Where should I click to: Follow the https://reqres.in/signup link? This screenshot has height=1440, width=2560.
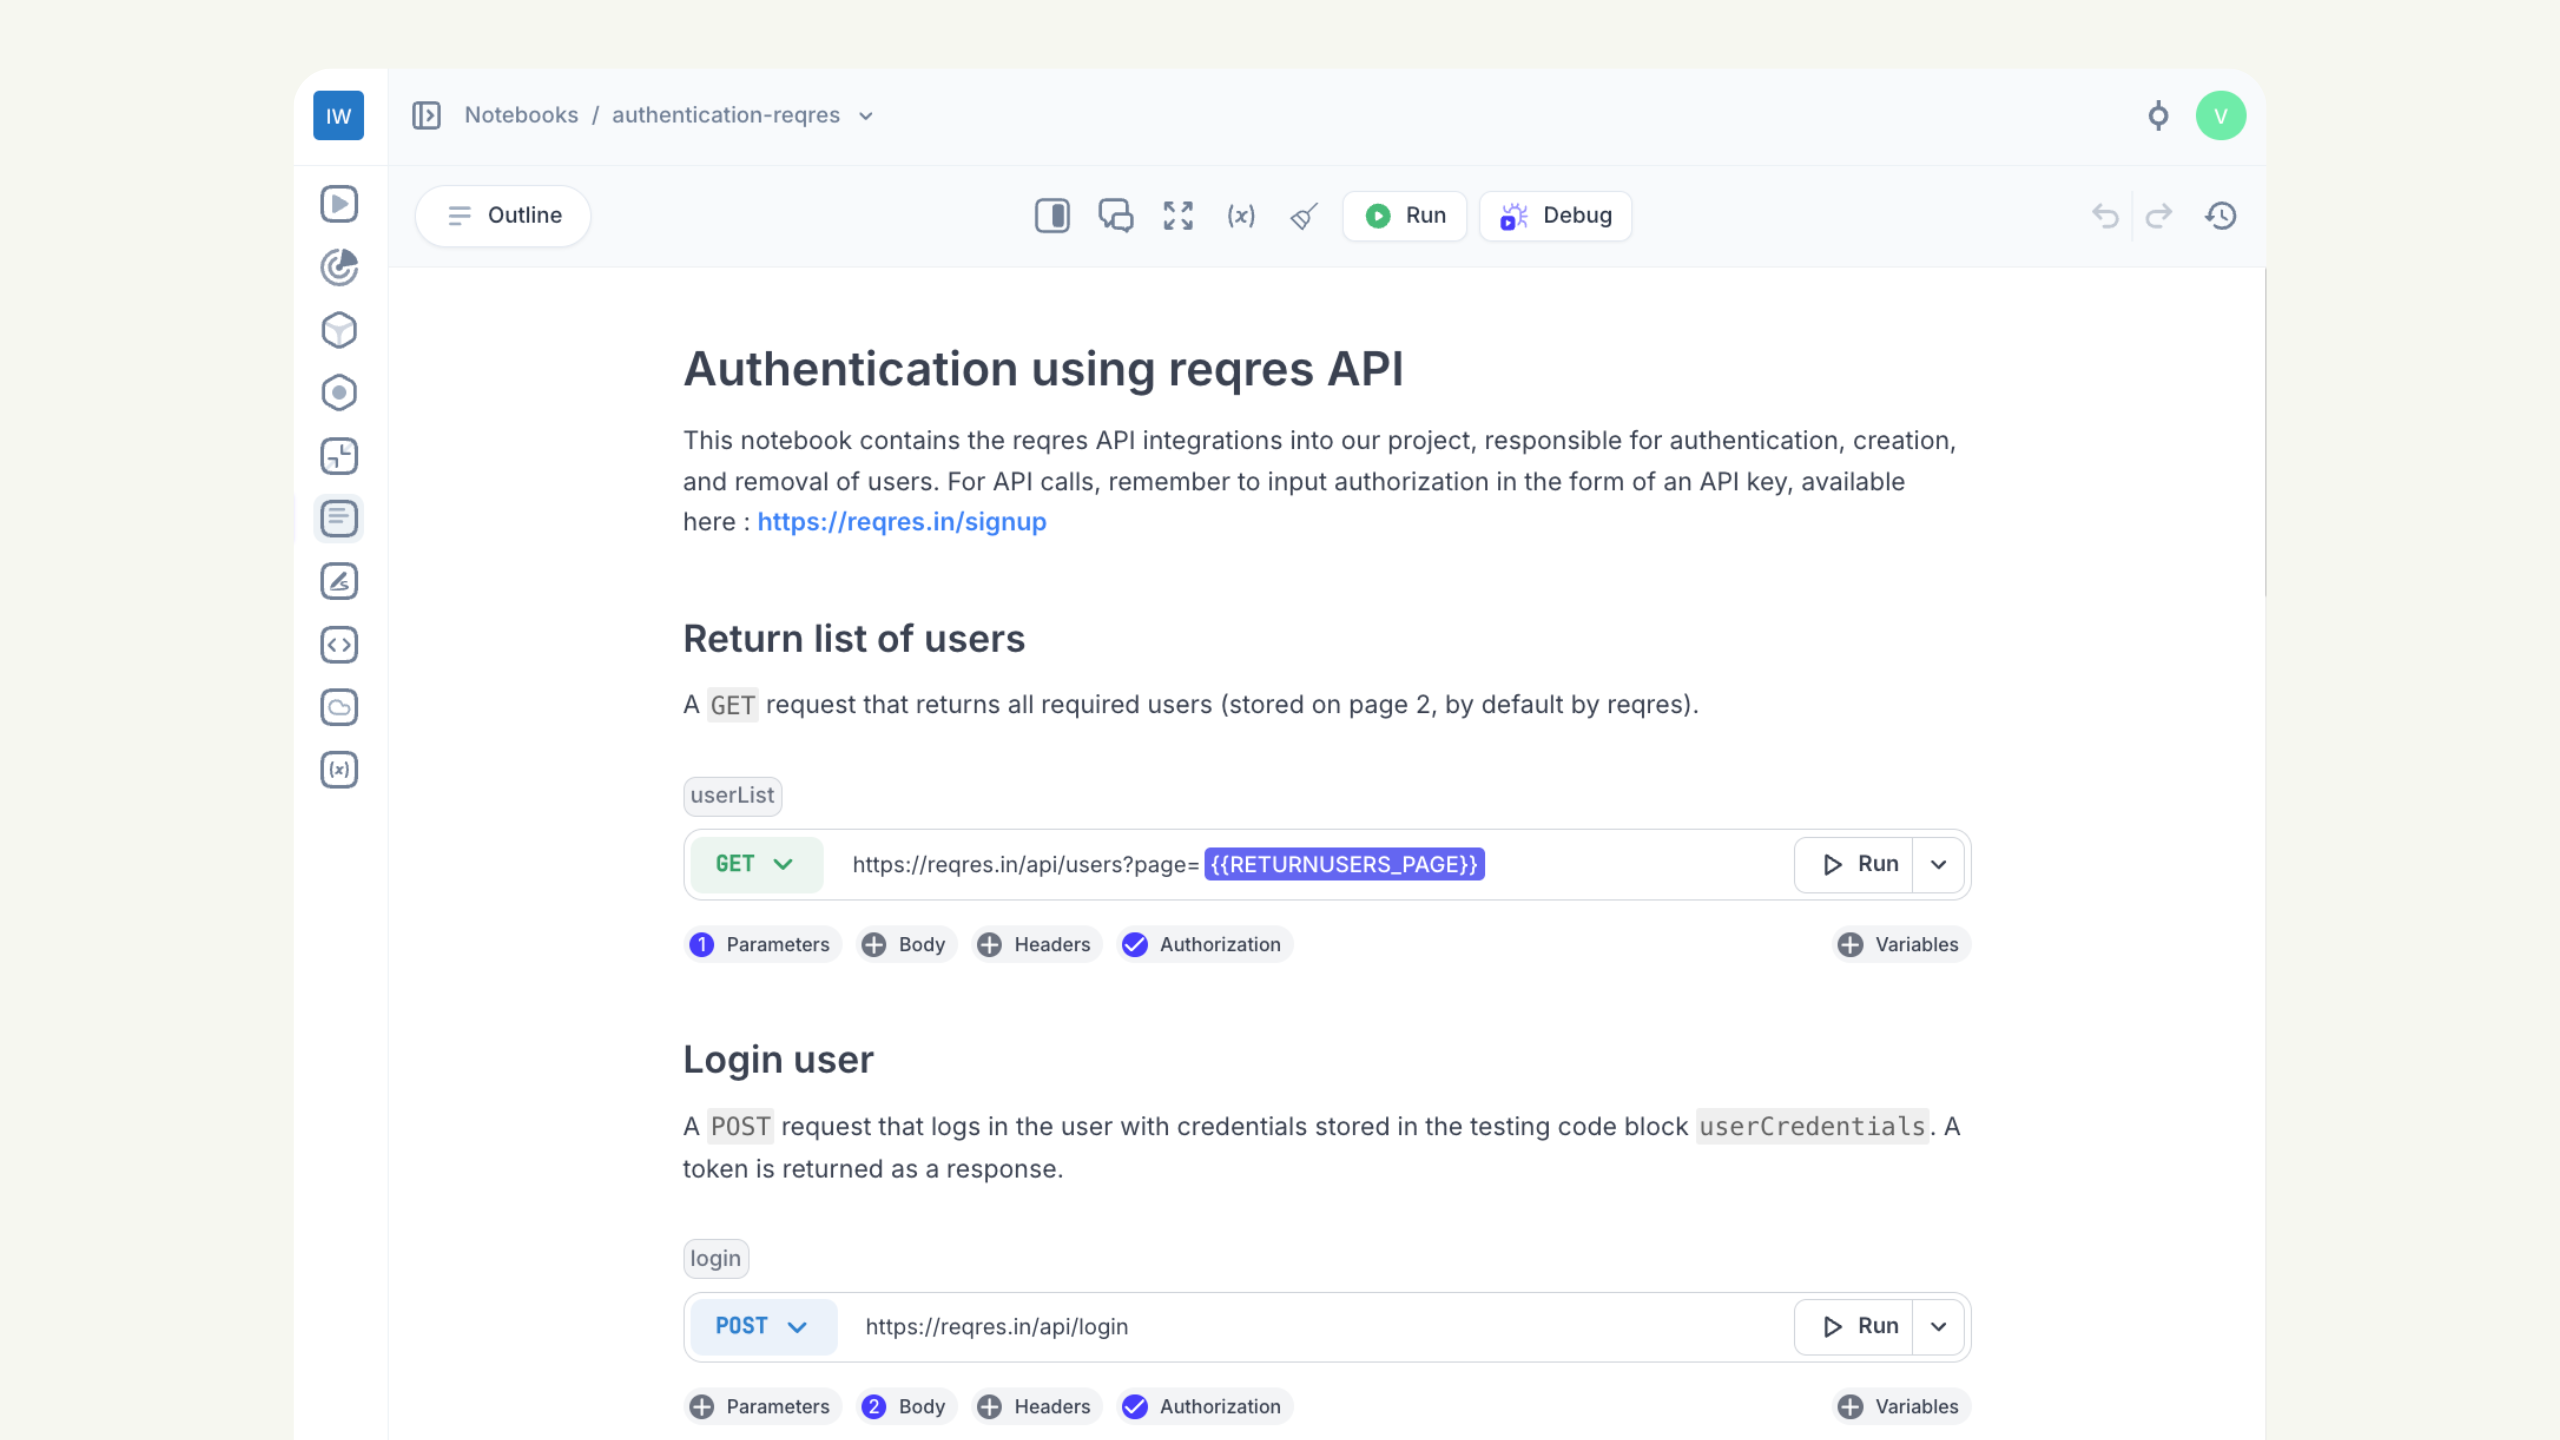point(901,522)
